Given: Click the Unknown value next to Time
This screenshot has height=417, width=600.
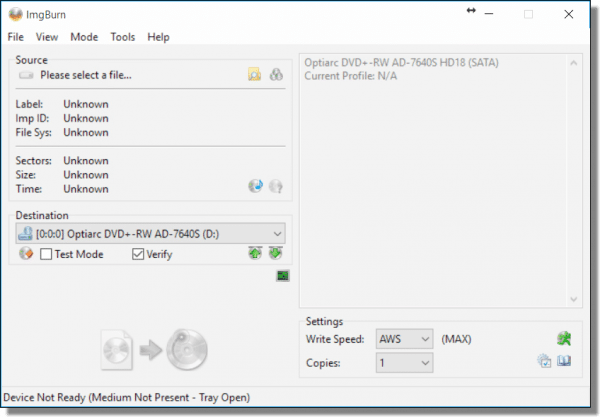Looking at the screenshot, I should pos(86,189).
